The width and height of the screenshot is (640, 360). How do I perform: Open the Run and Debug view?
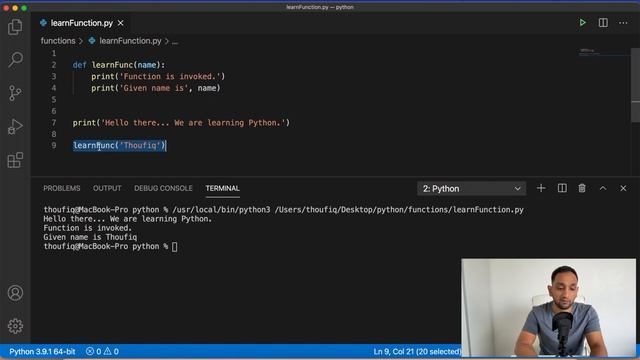(15, 127)
